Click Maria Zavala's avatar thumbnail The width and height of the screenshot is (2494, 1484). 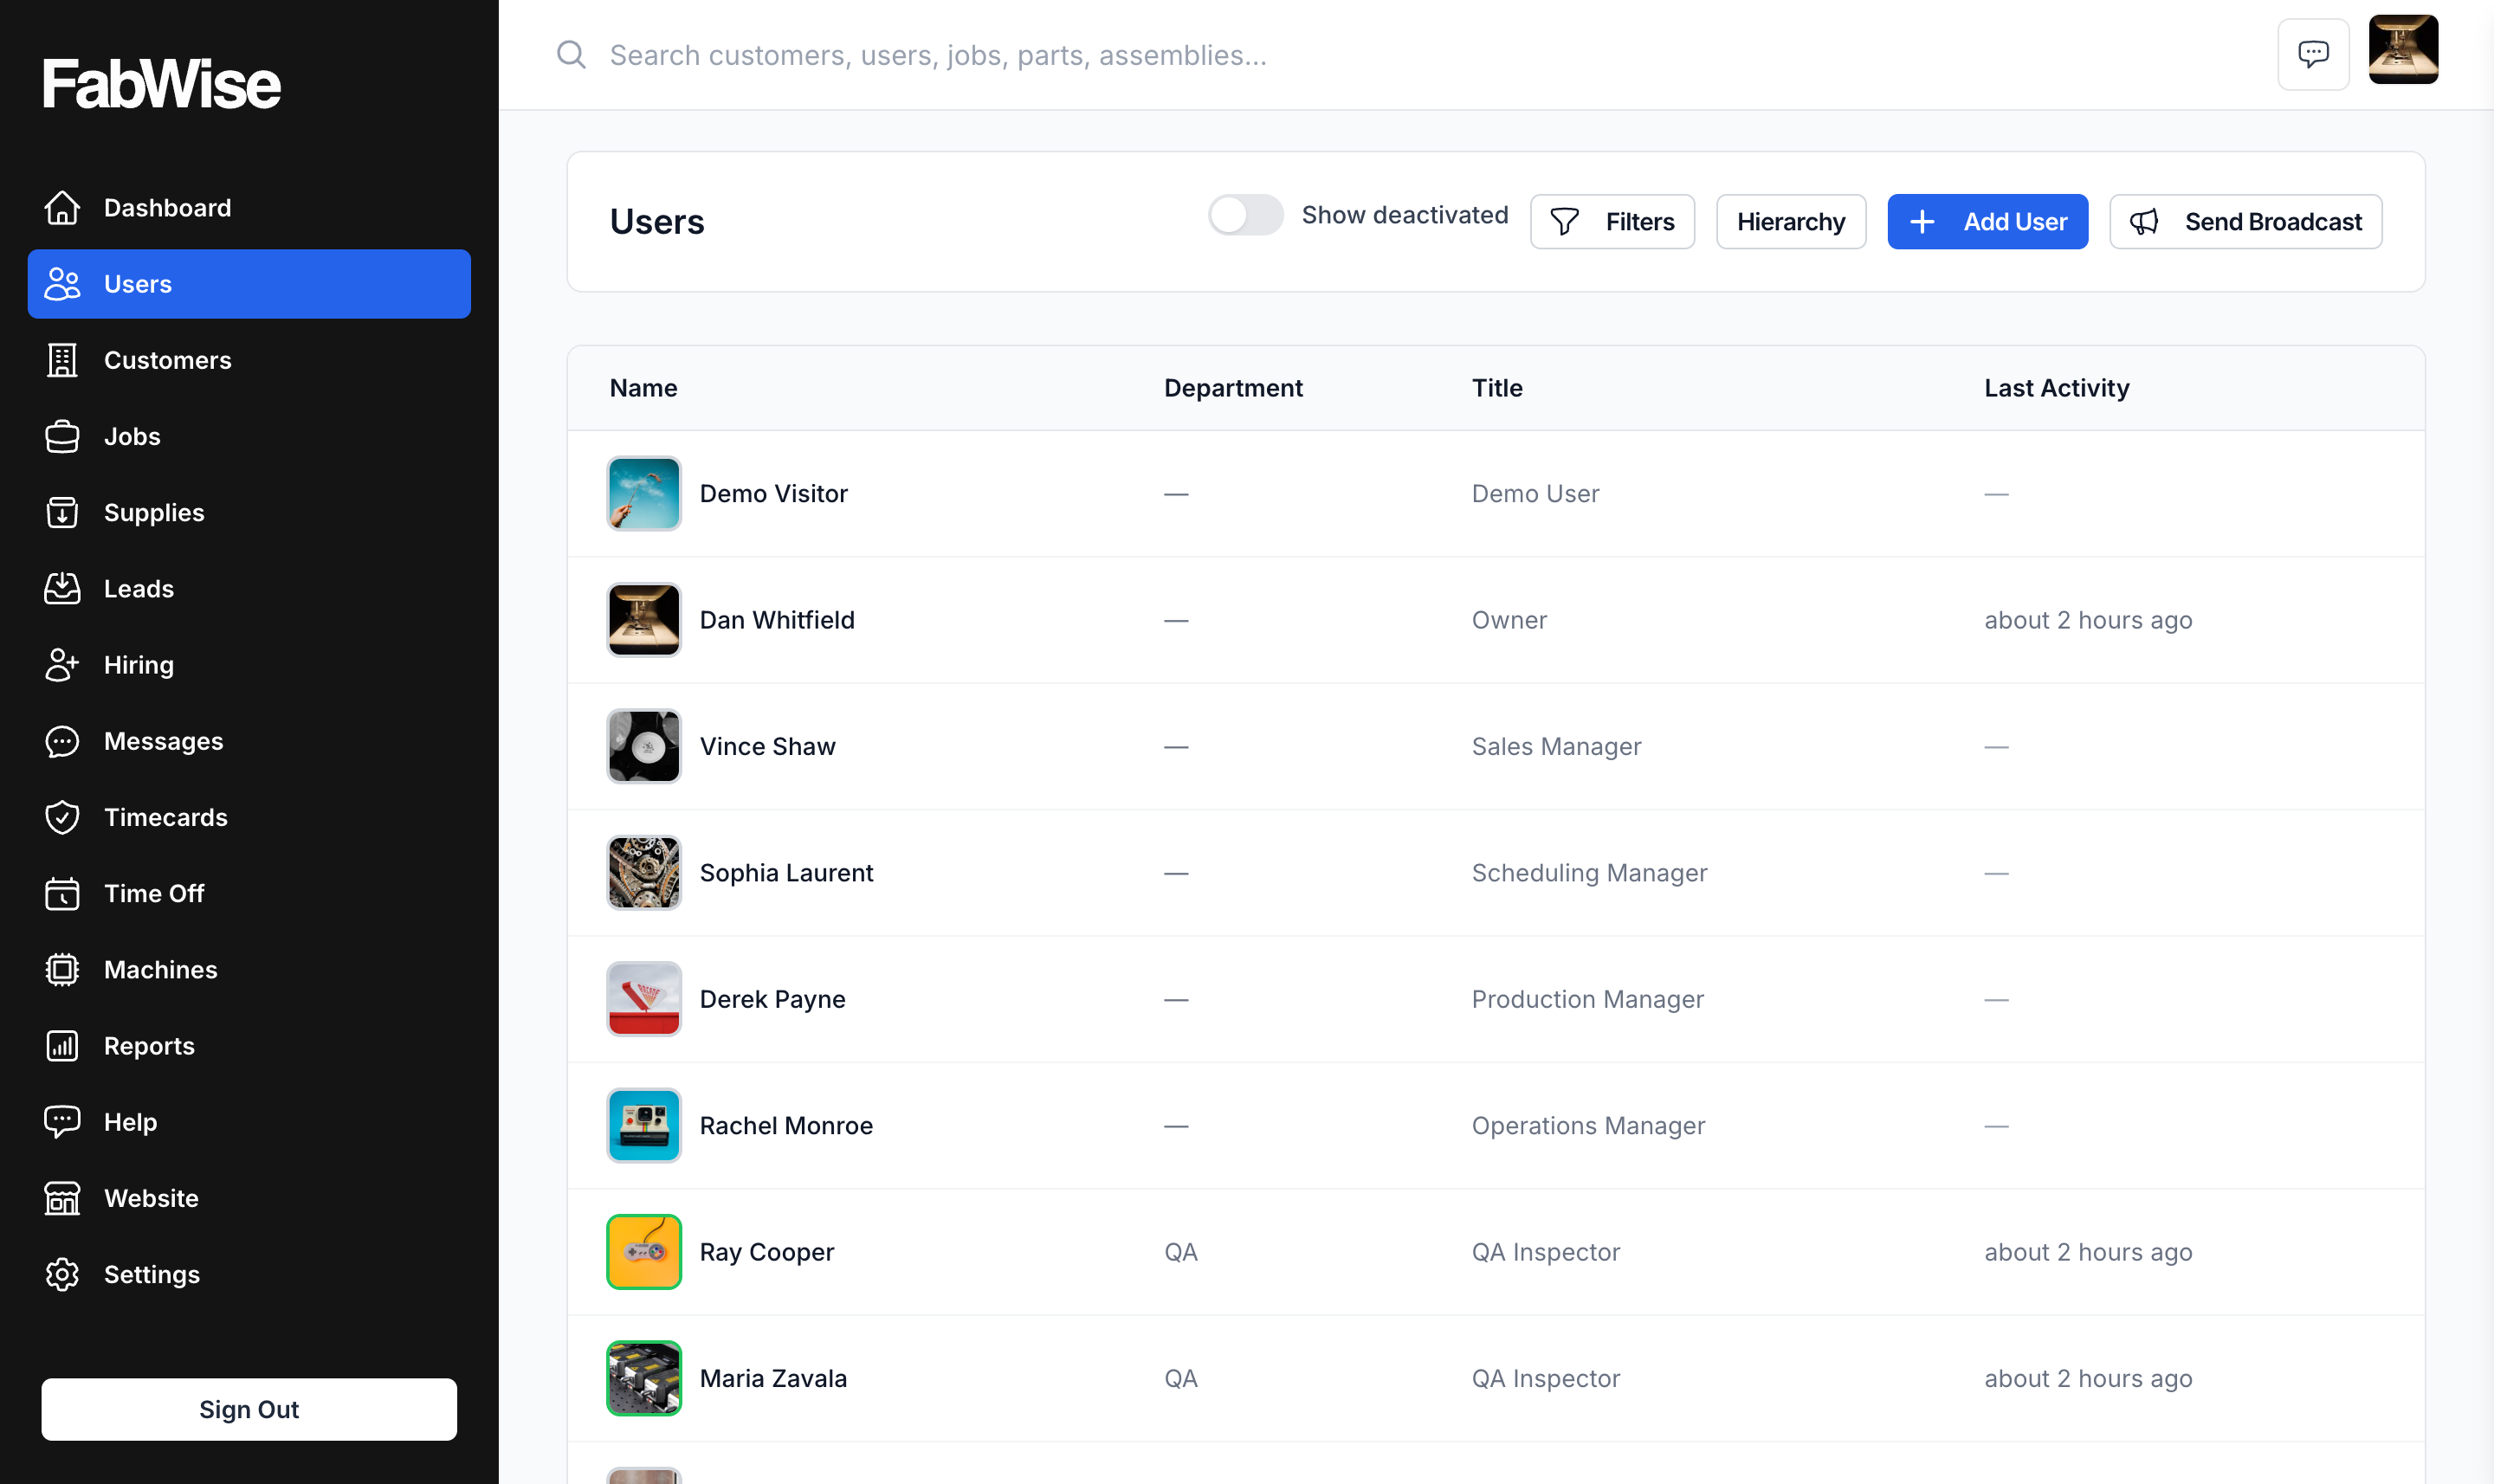644,1379
